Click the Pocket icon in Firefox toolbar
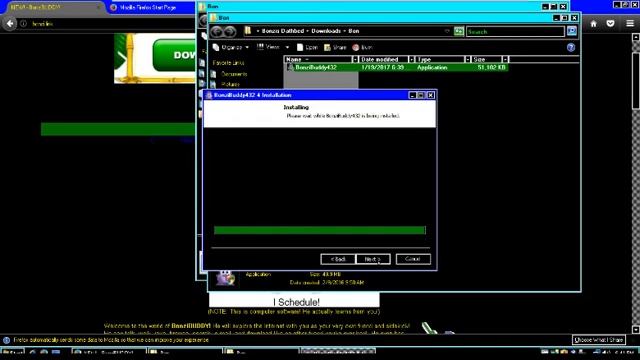This screenshot has width=640, height=360. 610,24
